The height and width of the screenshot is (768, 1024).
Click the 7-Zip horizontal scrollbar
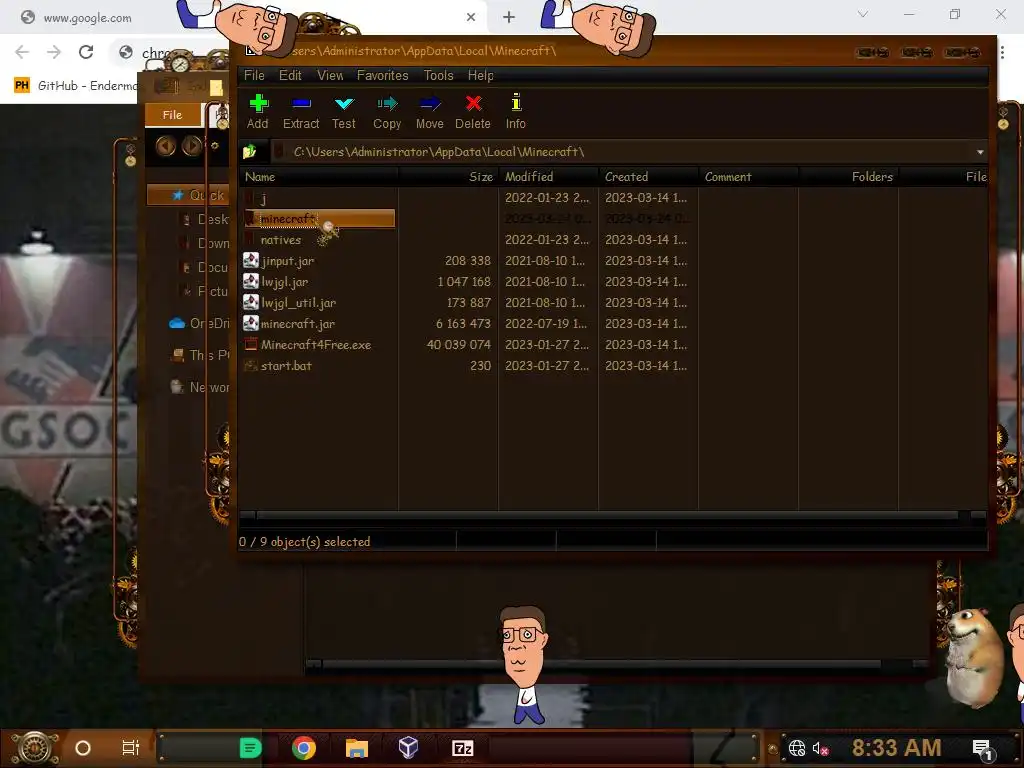coord(607,516)
